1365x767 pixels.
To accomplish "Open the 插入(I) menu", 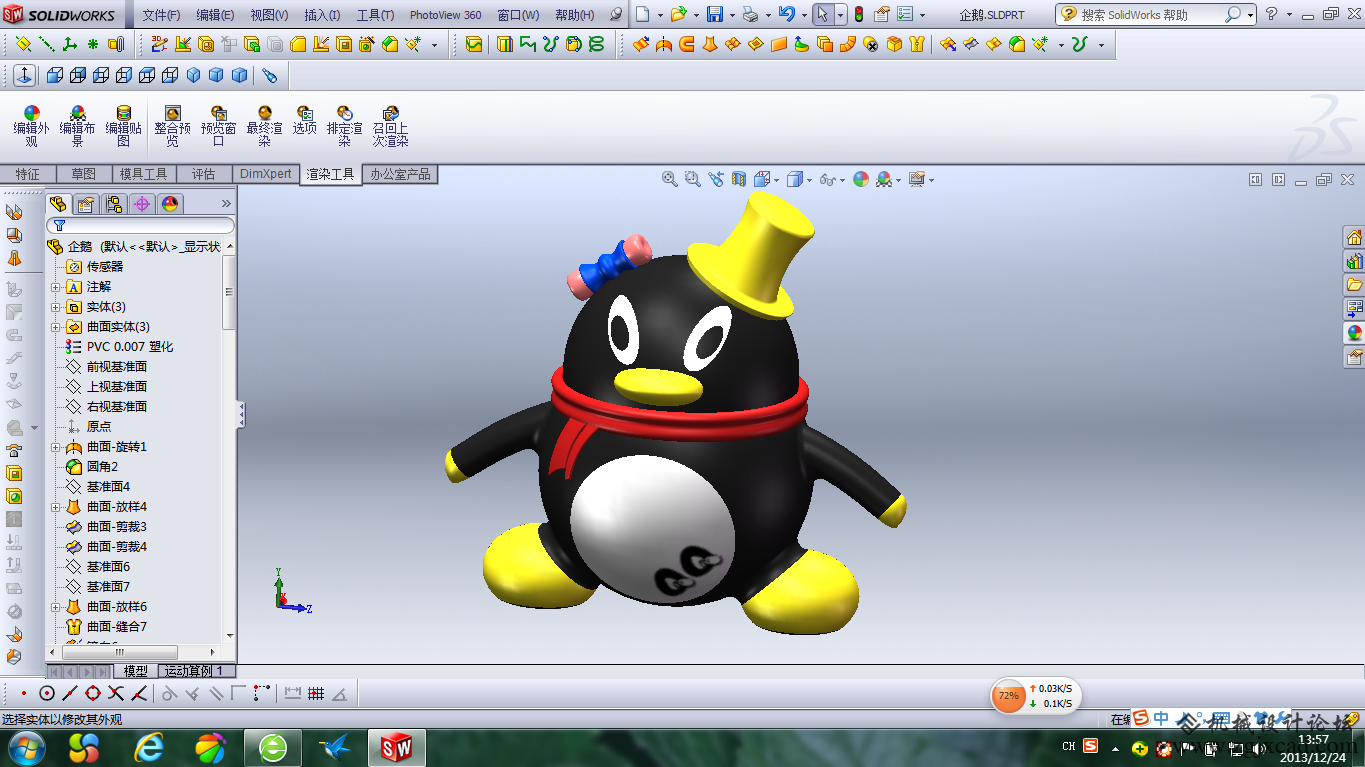I will click(x=322, y=15).
